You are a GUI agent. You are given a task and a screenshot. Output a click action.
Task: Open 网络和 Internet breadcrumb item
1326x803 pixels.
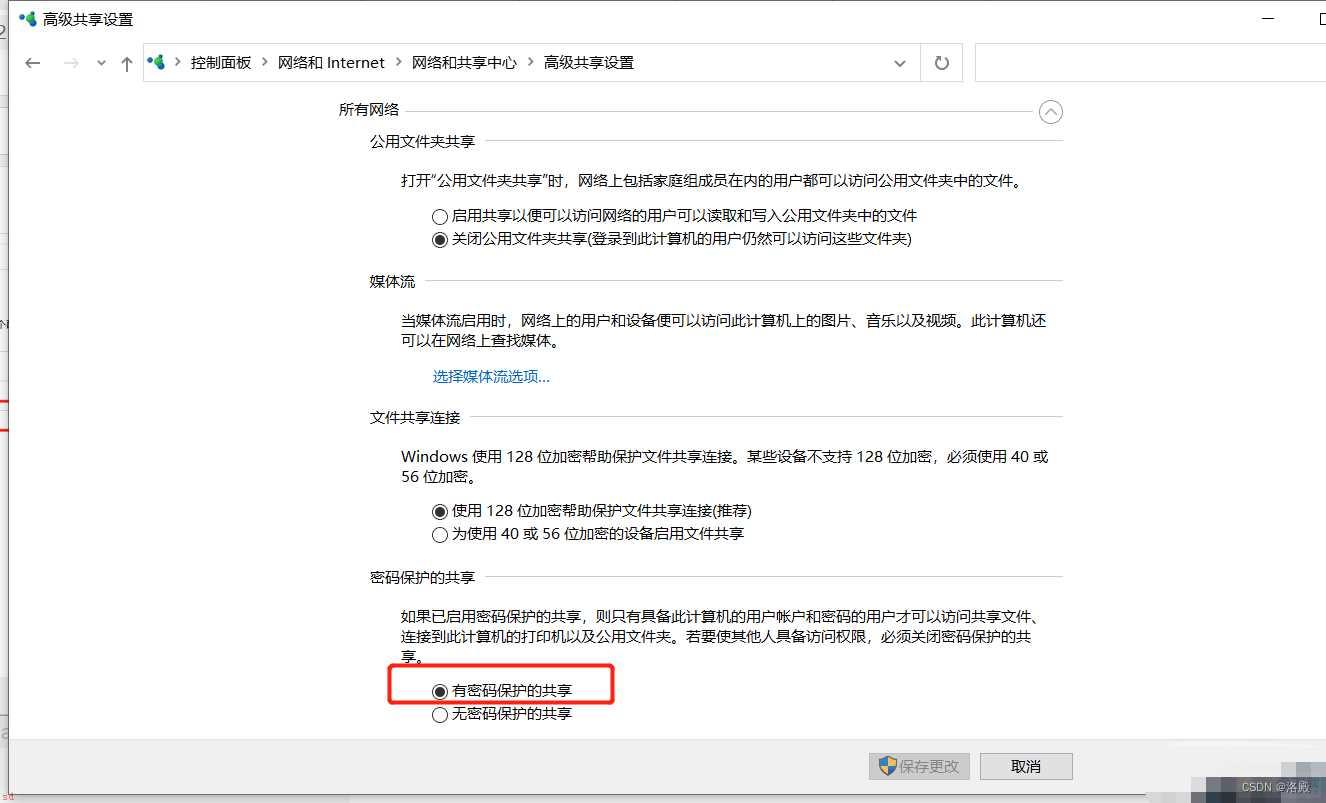pyautogui.click(x=331, y=63)
